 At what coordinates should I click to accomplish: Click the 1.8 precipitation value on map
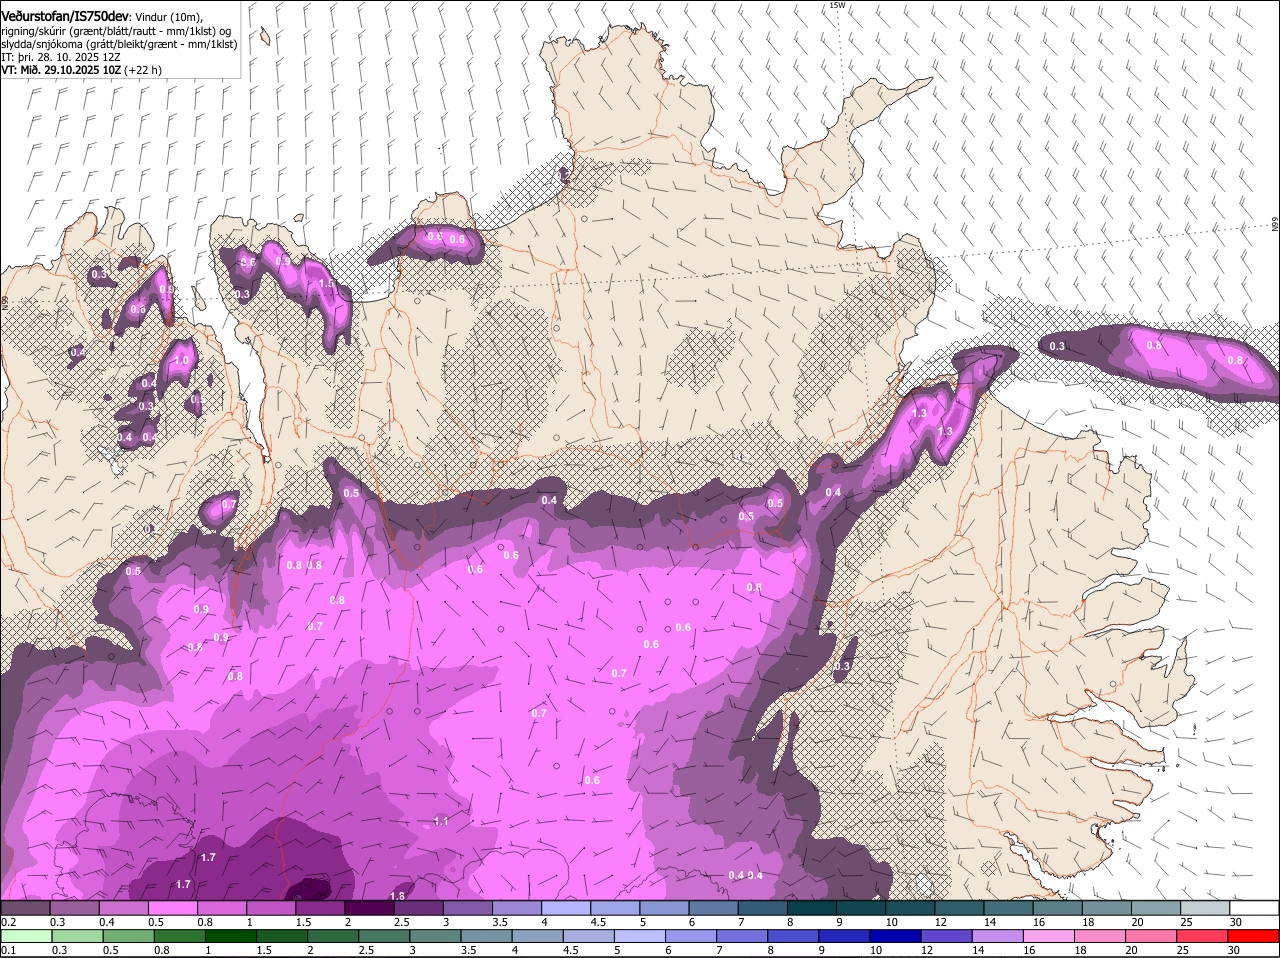coord(397,896)
